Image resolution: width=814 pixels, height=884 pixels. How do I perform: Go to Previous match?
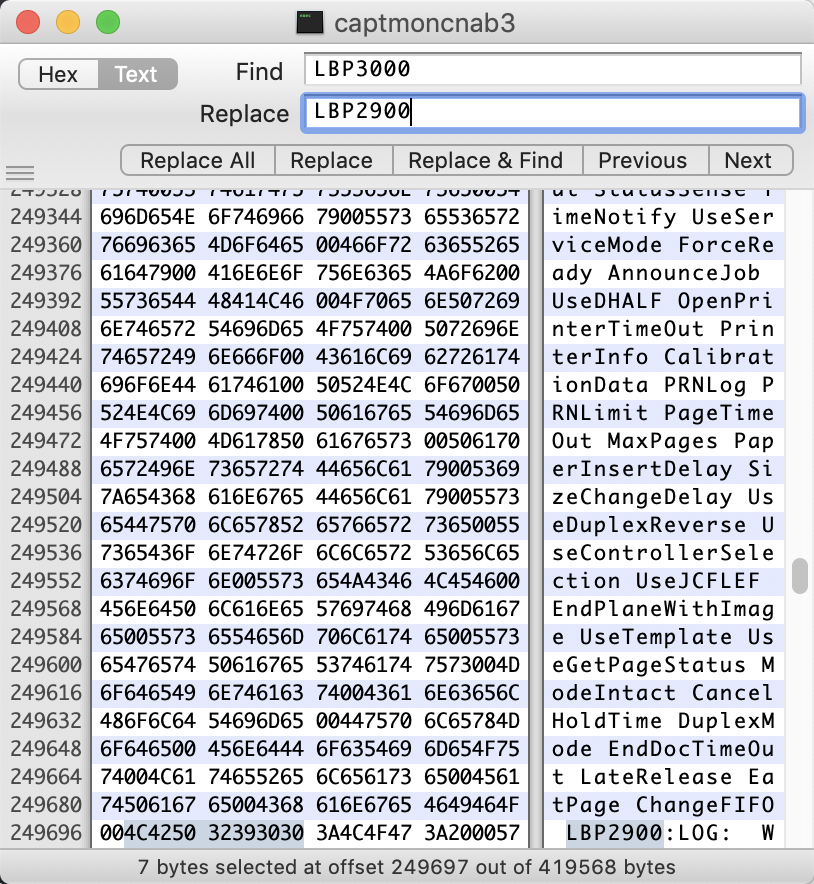(x=643, y=161)
